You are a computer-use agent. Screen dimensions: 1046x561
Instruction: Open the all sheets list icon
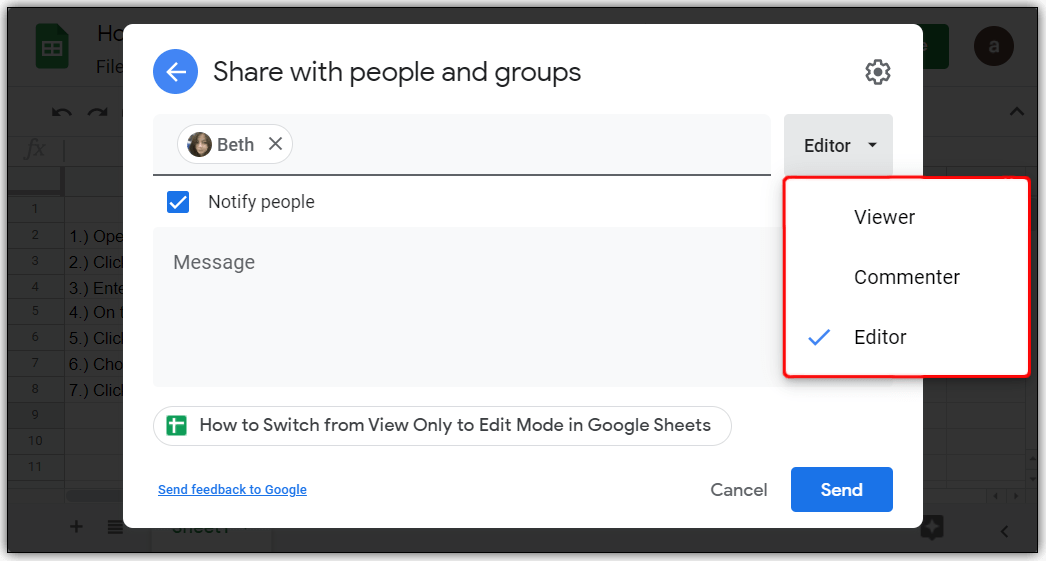coord(115,528)
